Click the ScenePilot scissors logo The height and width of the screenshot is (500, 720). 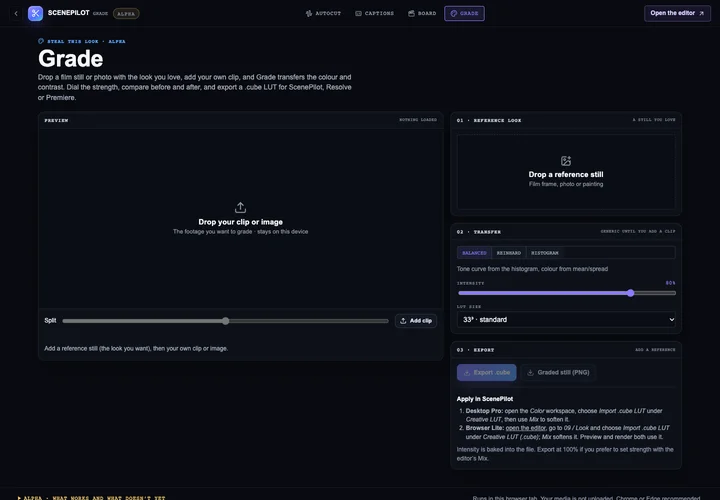(x=35, y=13)
